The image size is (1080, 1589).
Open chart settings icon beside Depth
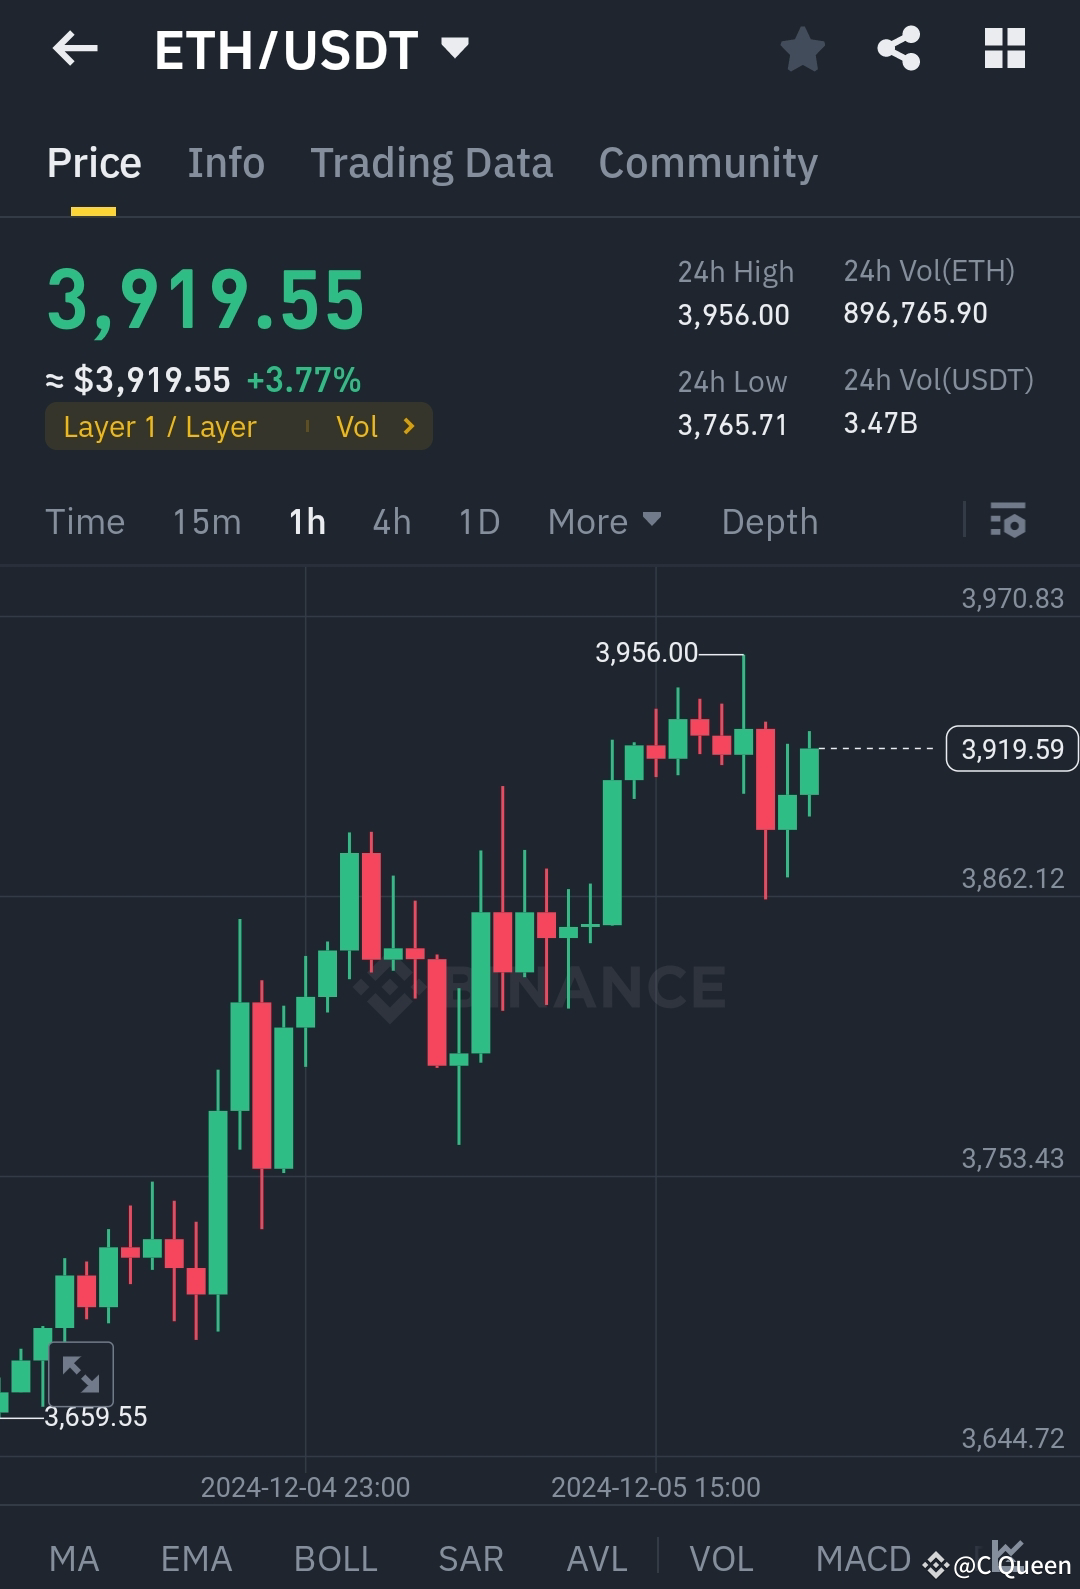coord(1009,521)
